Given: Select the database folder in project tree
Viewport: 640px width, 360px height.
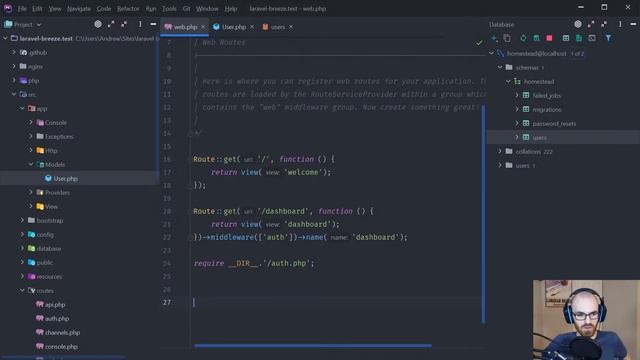Looking at the screenshot, I should [49, 248].
